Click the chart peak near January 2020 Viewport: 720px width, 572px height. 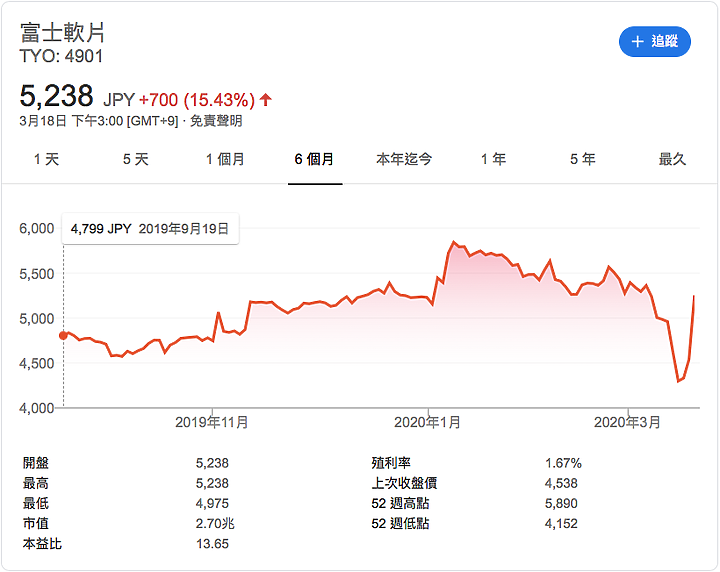click(454, 241)
